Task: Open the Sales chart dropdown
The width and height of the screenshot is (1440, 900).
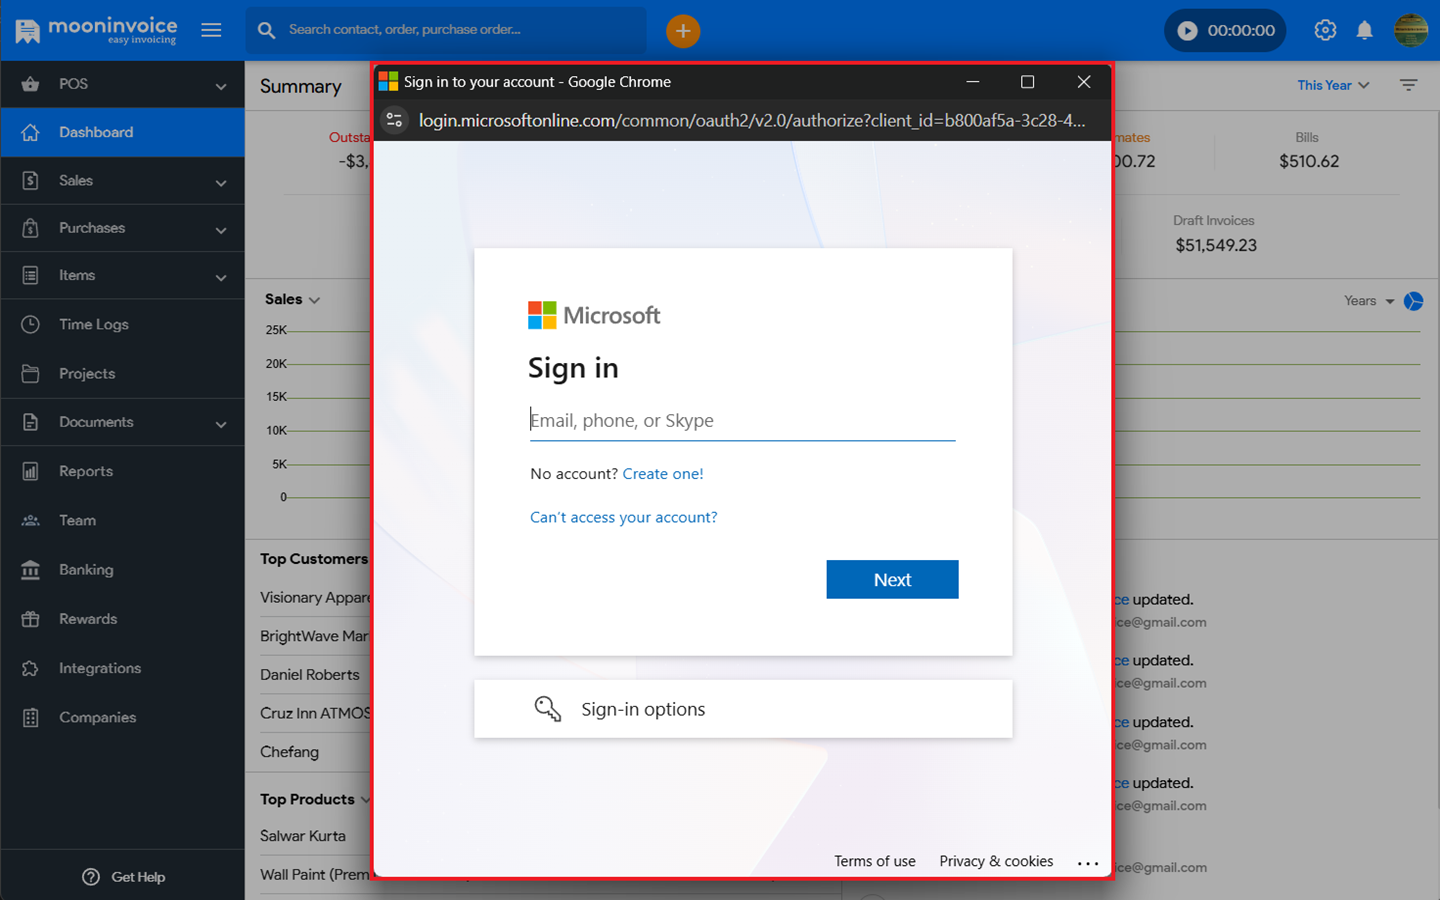Action: pos(292,300)
